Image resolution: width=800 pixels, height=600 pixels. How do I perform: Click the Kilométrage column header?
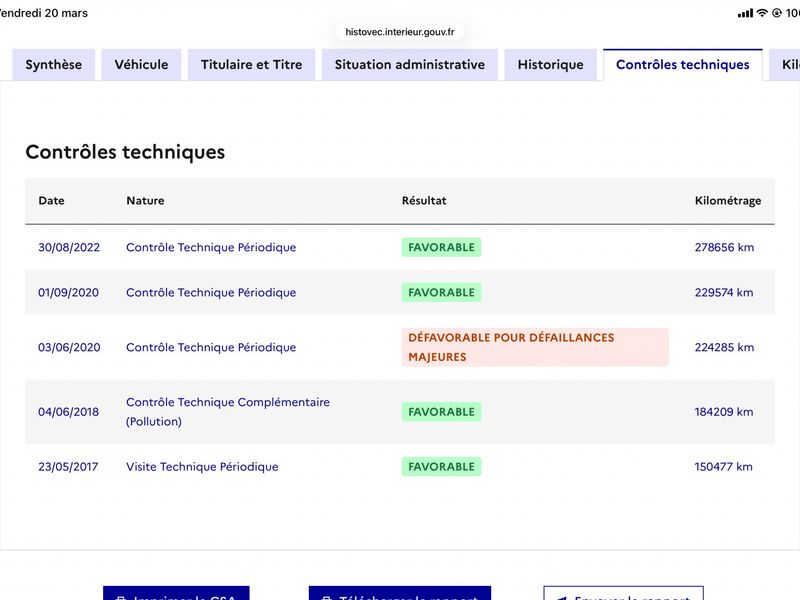(x=728, y=201)
